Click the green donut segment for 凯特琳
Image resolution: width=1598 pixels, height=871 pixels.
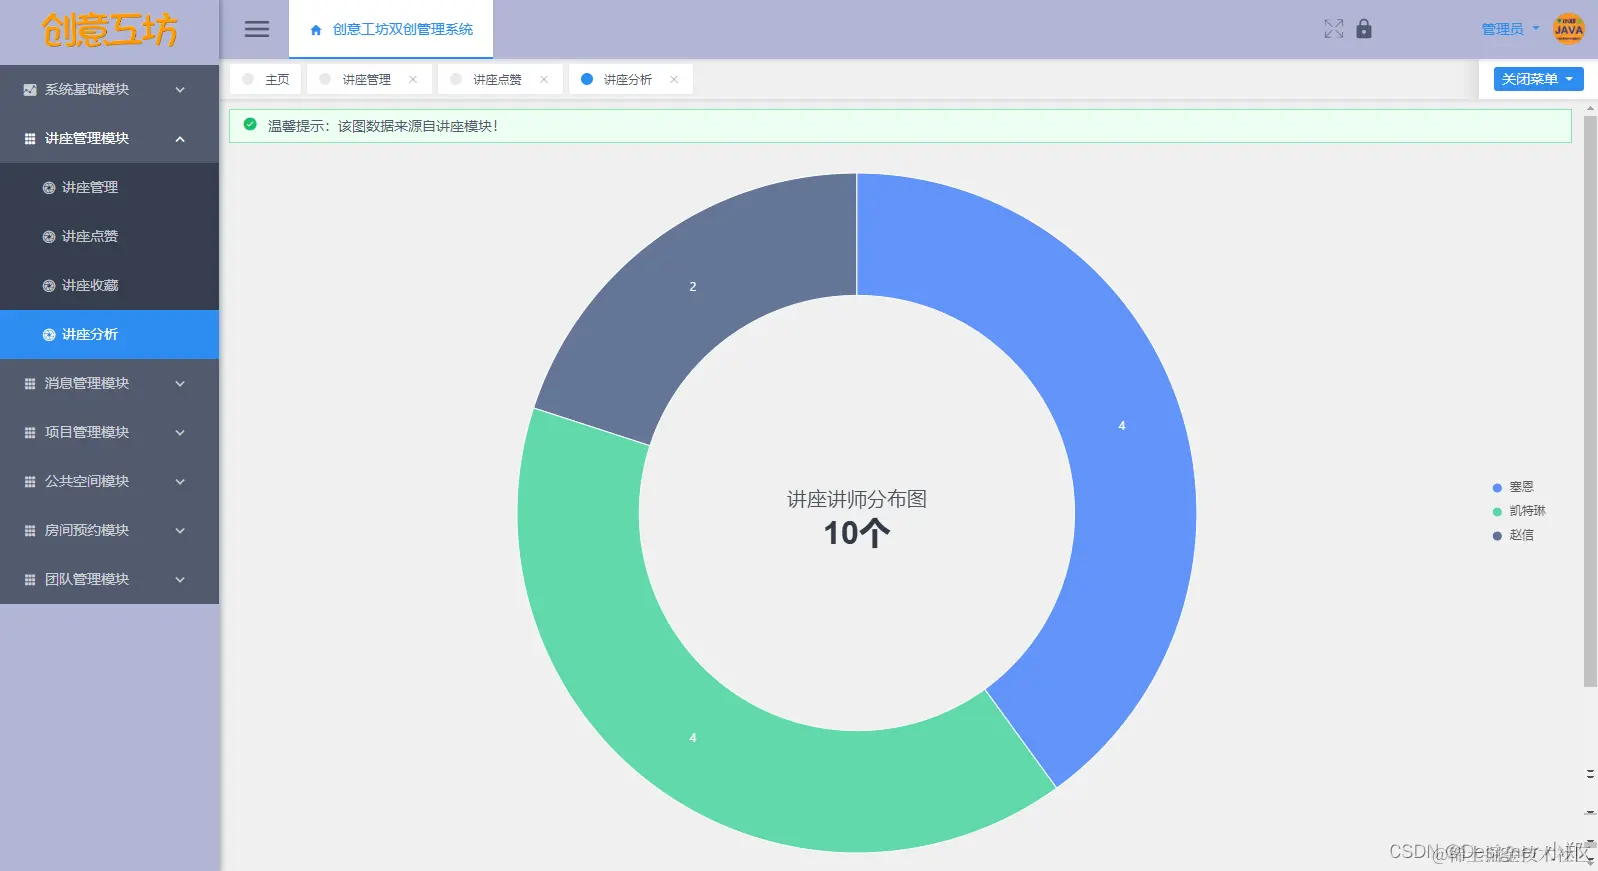click(x=692, y=738)
